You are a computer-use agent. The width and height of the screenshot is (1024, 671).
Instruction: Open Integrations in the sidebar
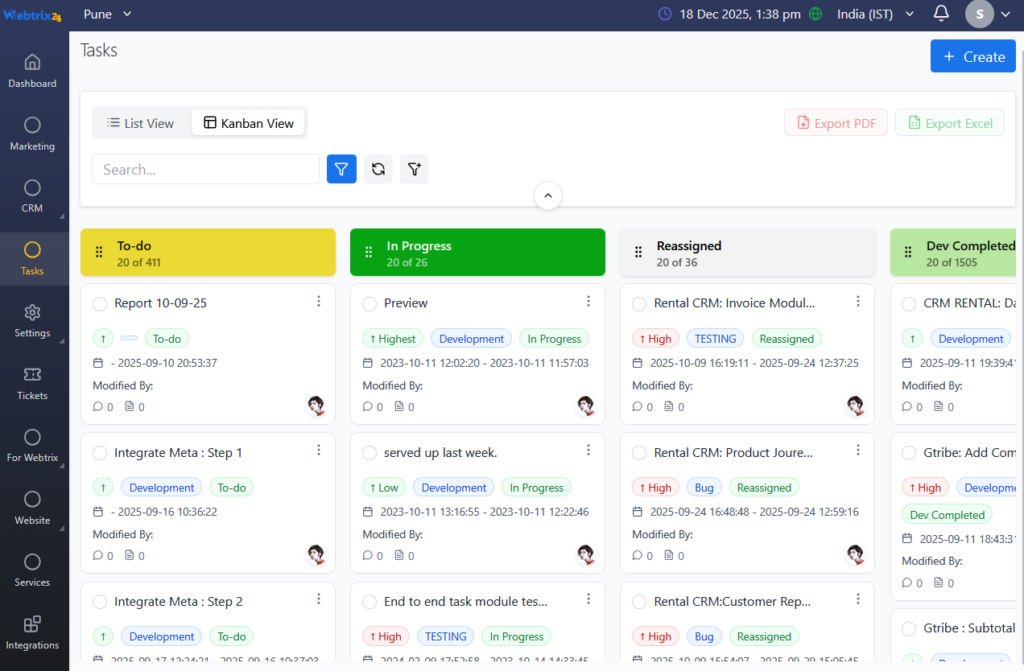pos(32,633)
